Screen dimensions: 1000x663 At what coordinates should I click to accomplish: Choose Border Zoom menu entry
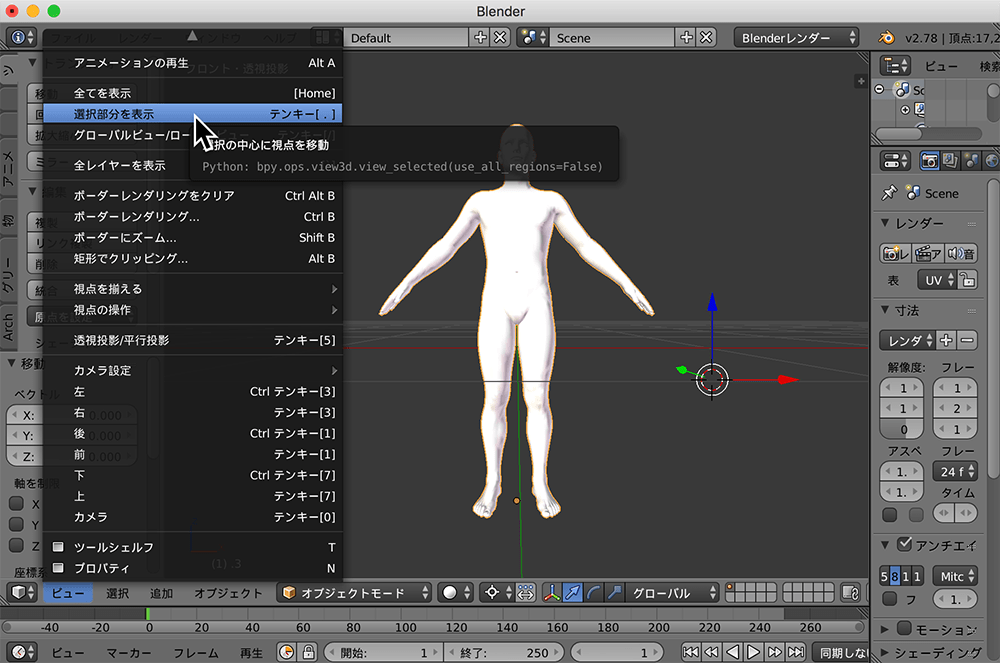[x=125, y=238]
